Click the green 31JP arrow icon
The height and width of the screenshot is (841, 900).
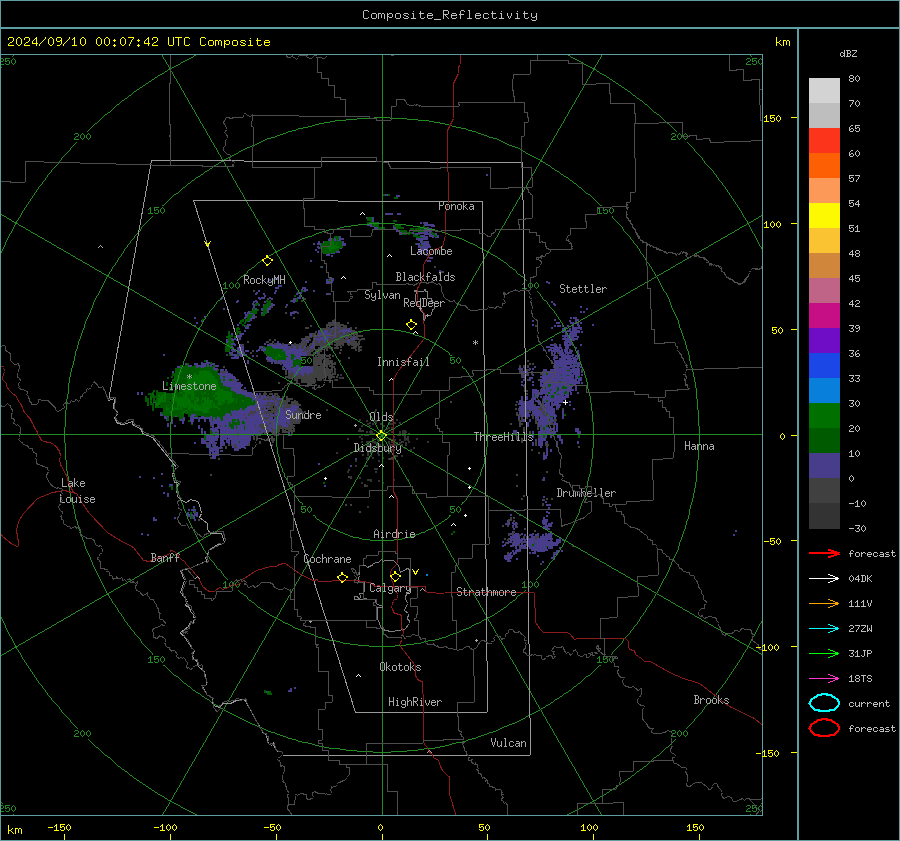click(824, 653)
